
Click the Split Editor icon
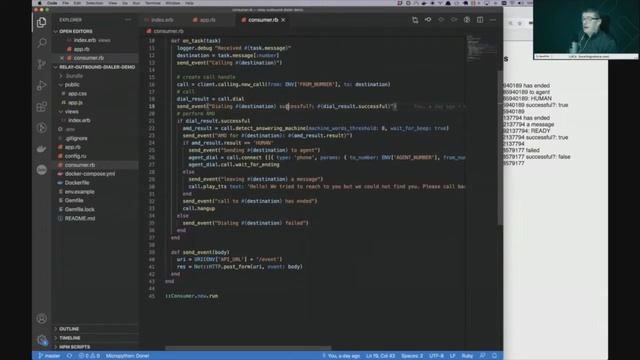(x=480, y=20)
